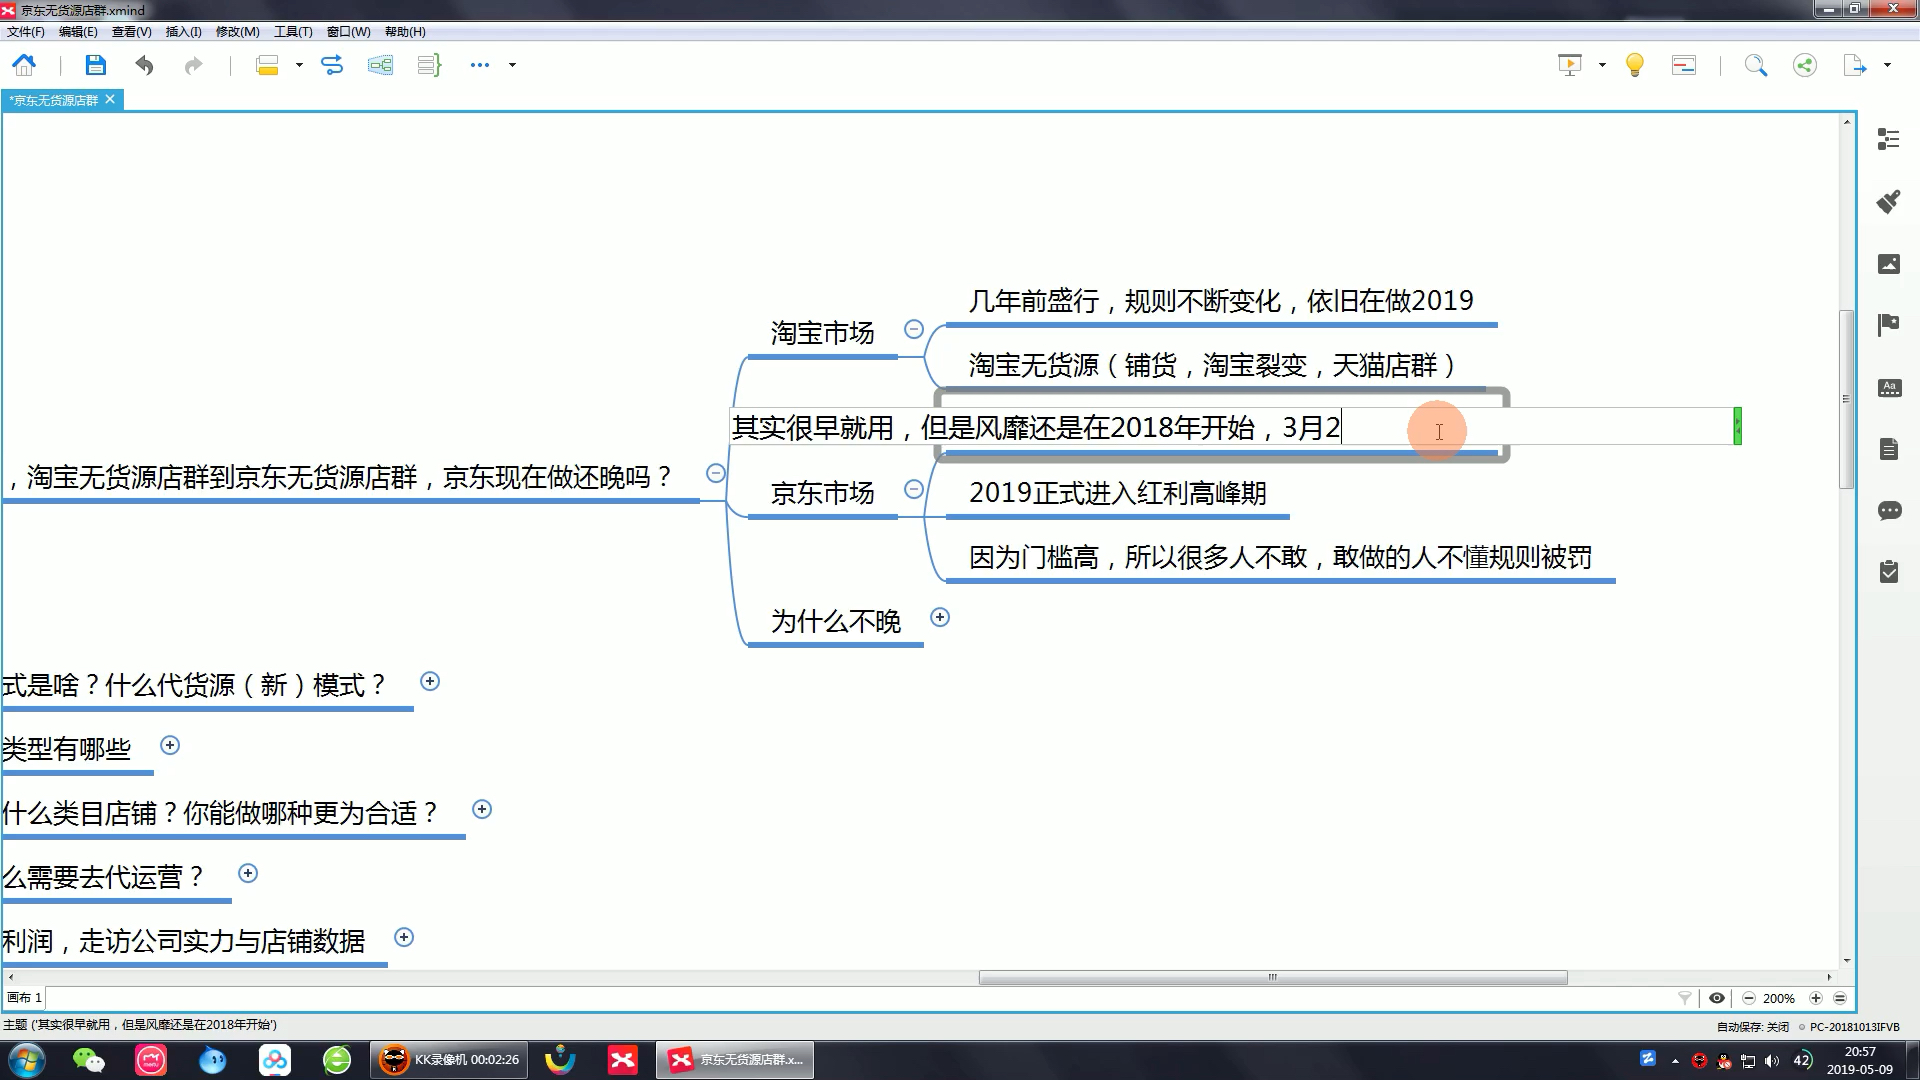Open the Markers flag panel
The width and height of the screenshot is (1920, 1080).
(x=1888, y=325)
